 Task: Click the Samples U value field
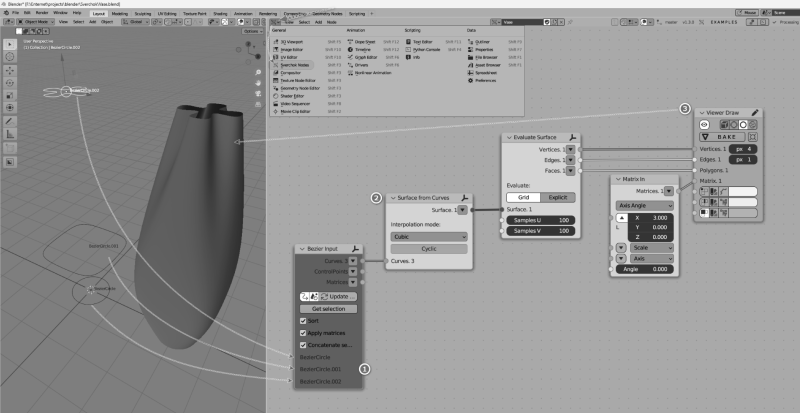click(x=541, y=219)
